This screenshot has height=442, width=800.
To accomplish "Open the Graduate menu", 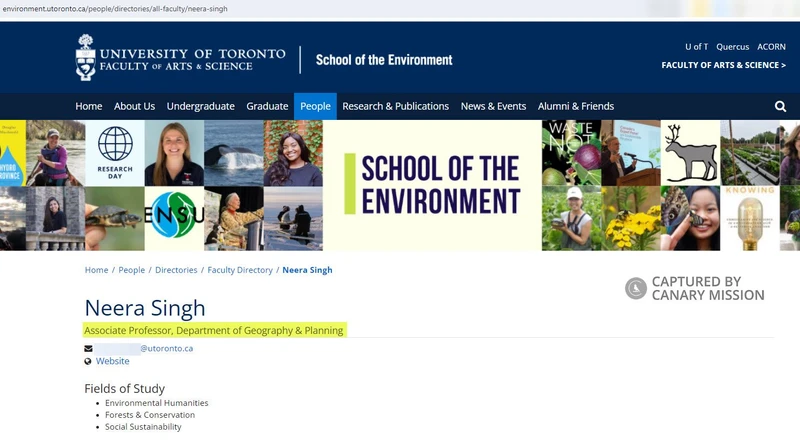I will 267,106.
